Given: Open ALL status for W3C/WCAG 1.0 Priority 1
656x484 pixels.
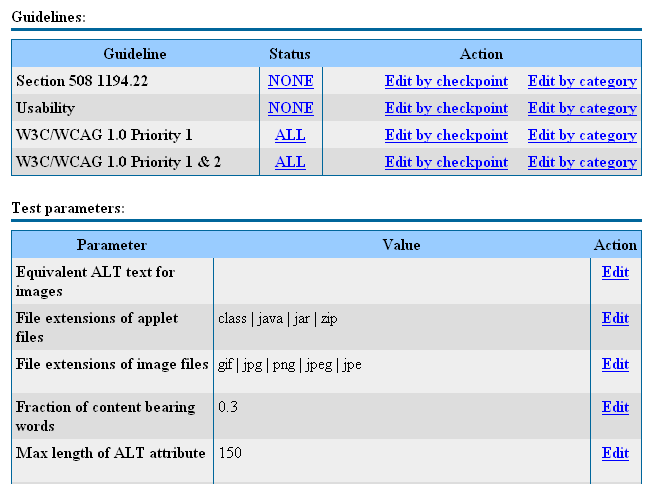Looking at the screenshot, I should coord(290,135).
